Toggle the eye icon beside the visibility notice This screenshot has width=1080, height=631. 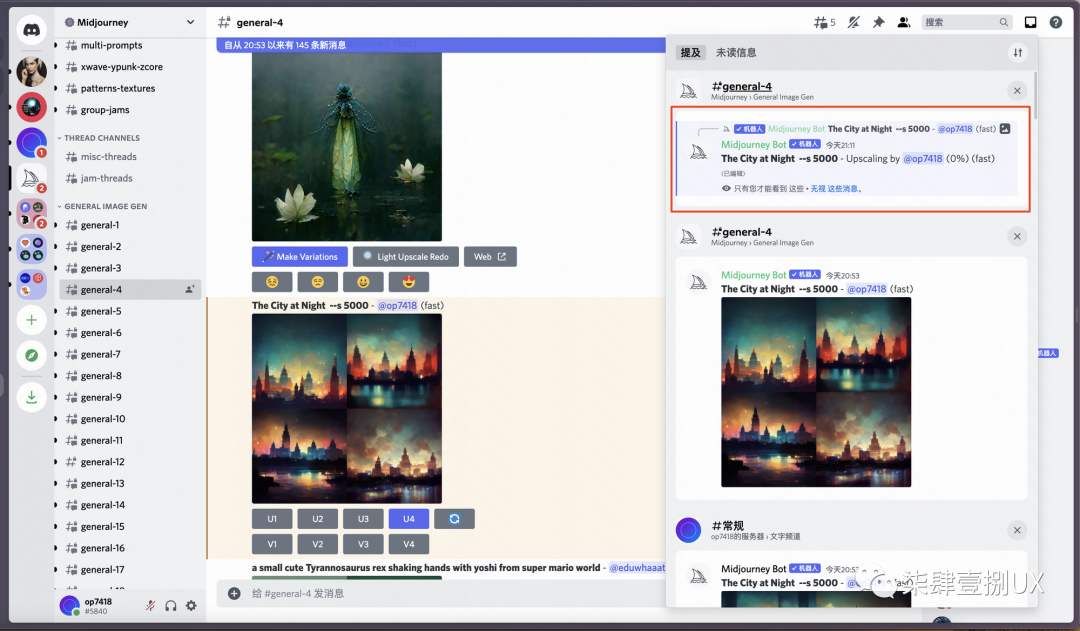pos(726,189)
